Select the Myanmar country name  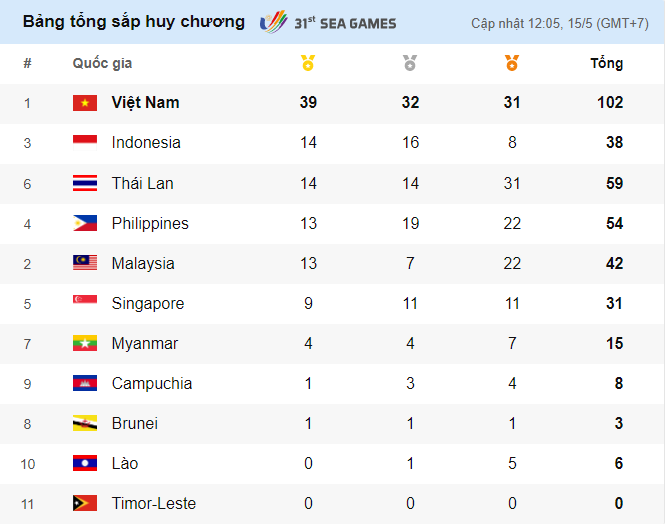145,343
